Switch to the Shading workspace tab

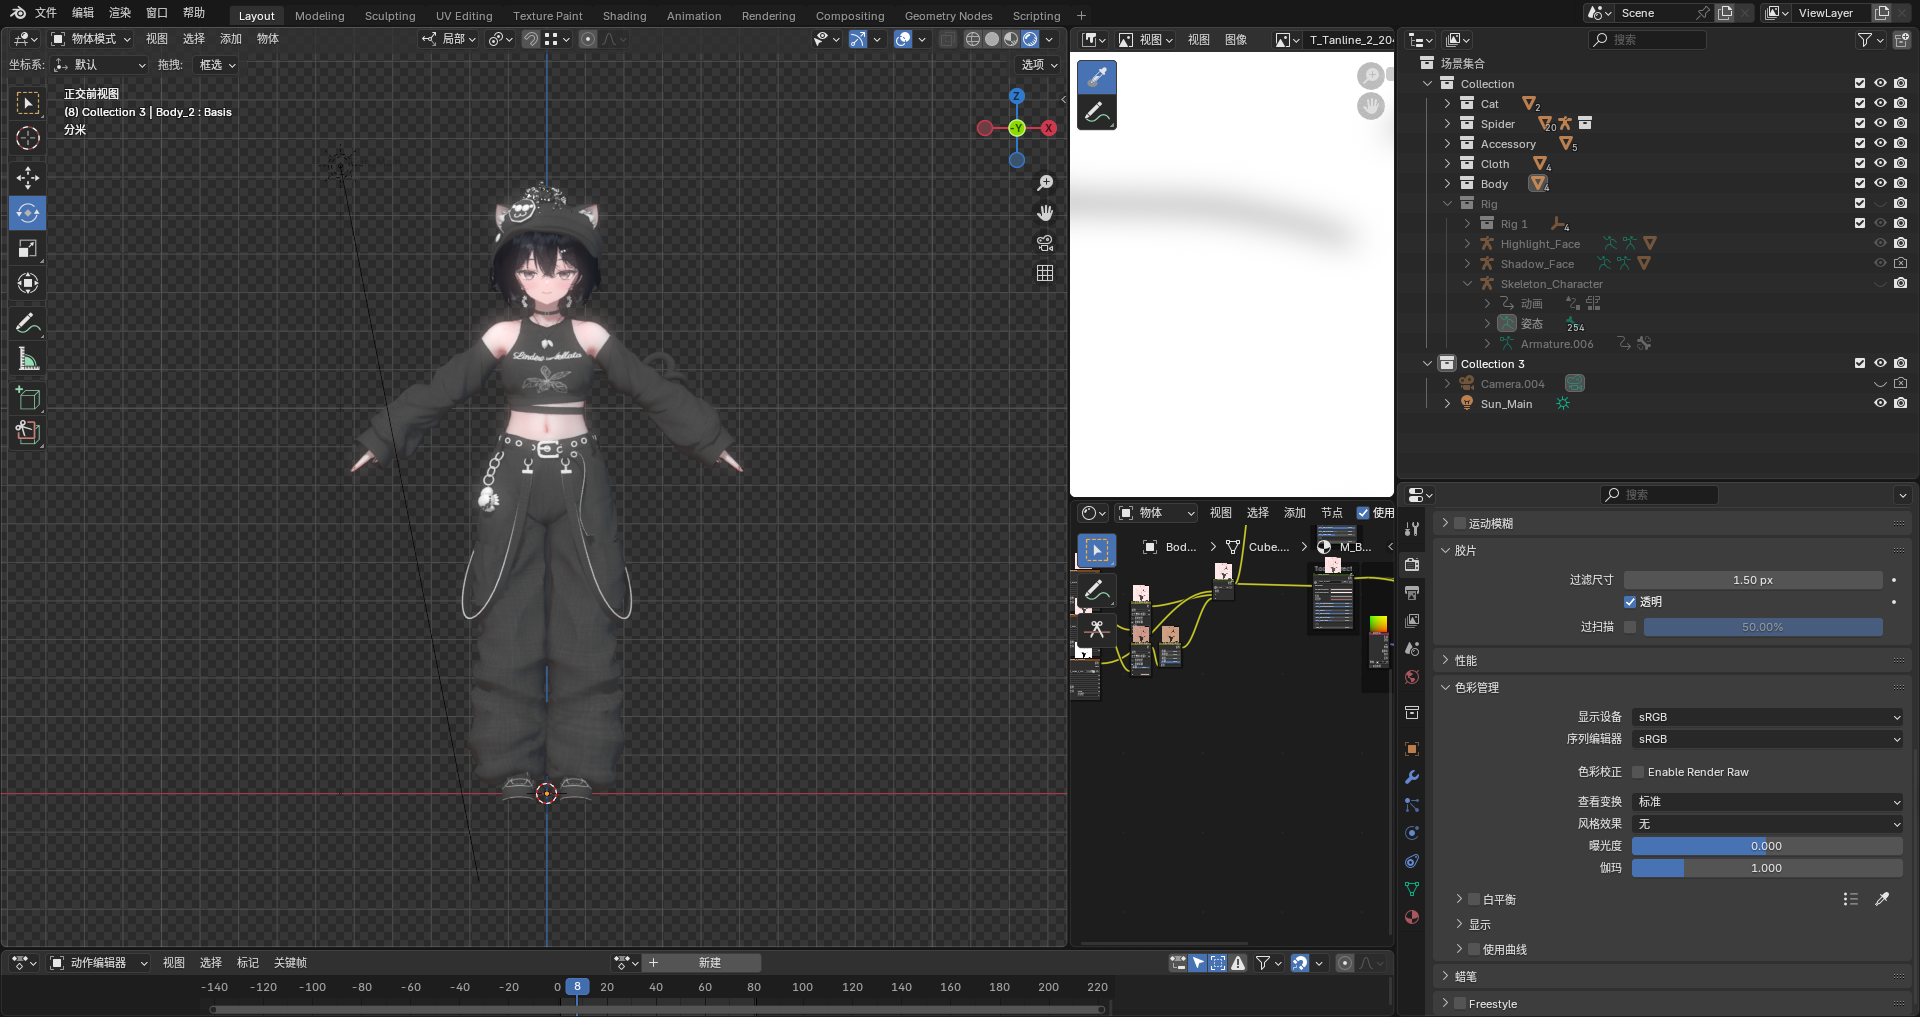[624, 15]
